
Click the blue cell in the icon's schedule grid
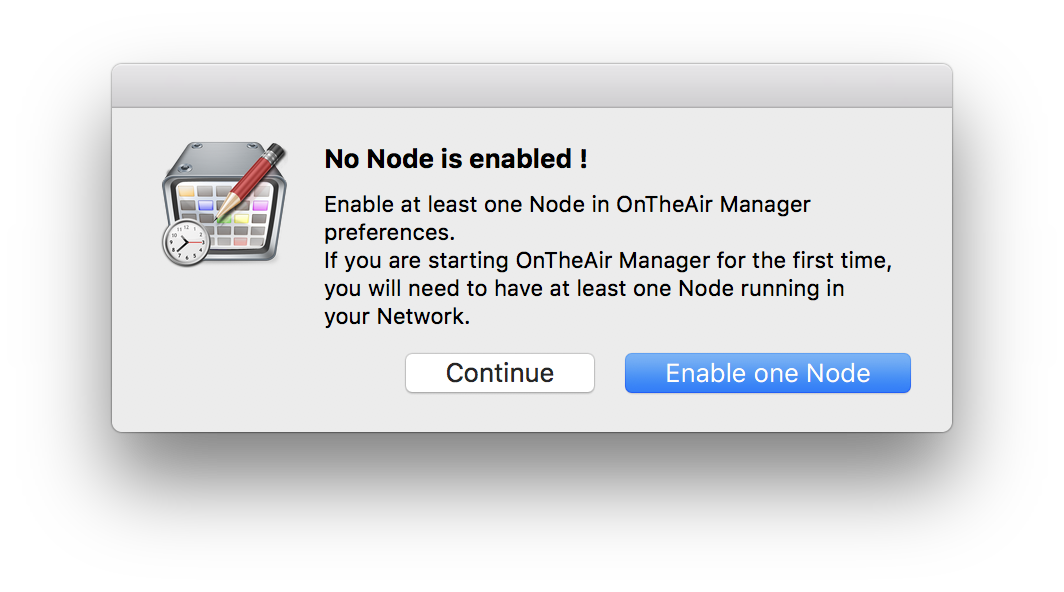click(x=206, y=206)
